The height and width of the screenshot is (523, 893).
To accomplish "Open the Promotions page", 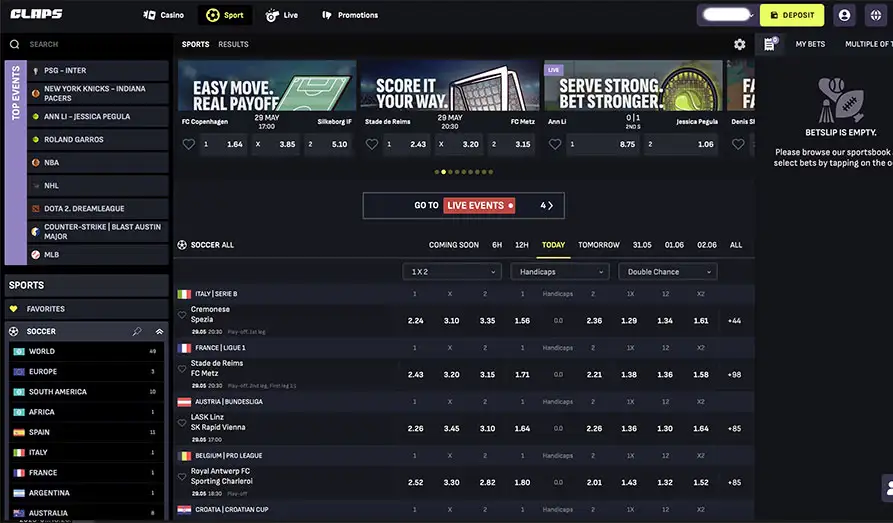I will [350, 15].
